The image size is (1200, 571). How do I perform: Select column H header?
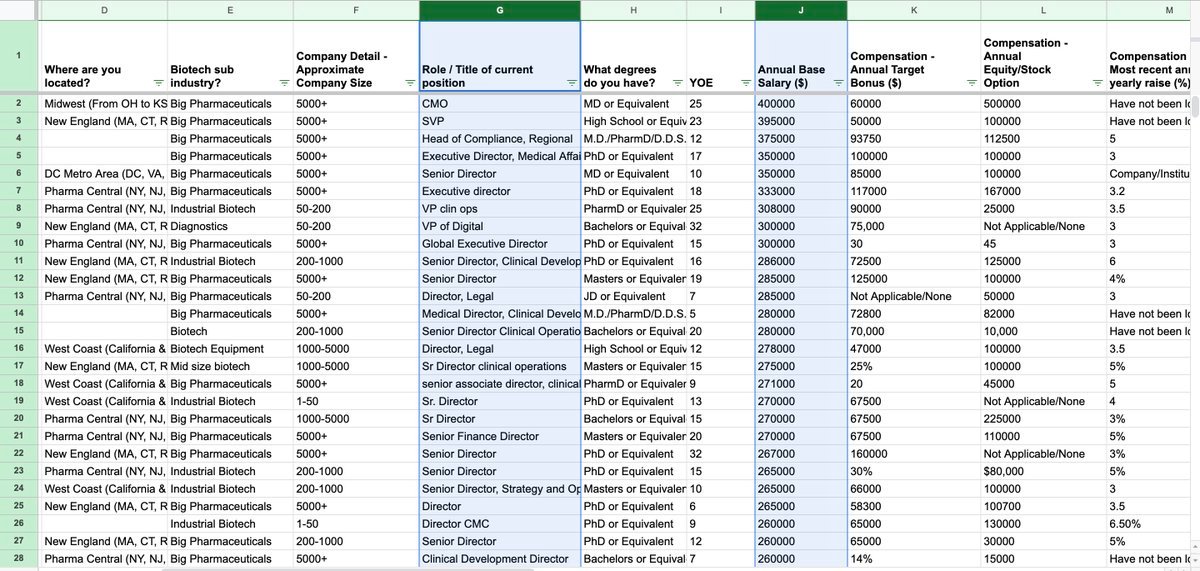(633, 11)
